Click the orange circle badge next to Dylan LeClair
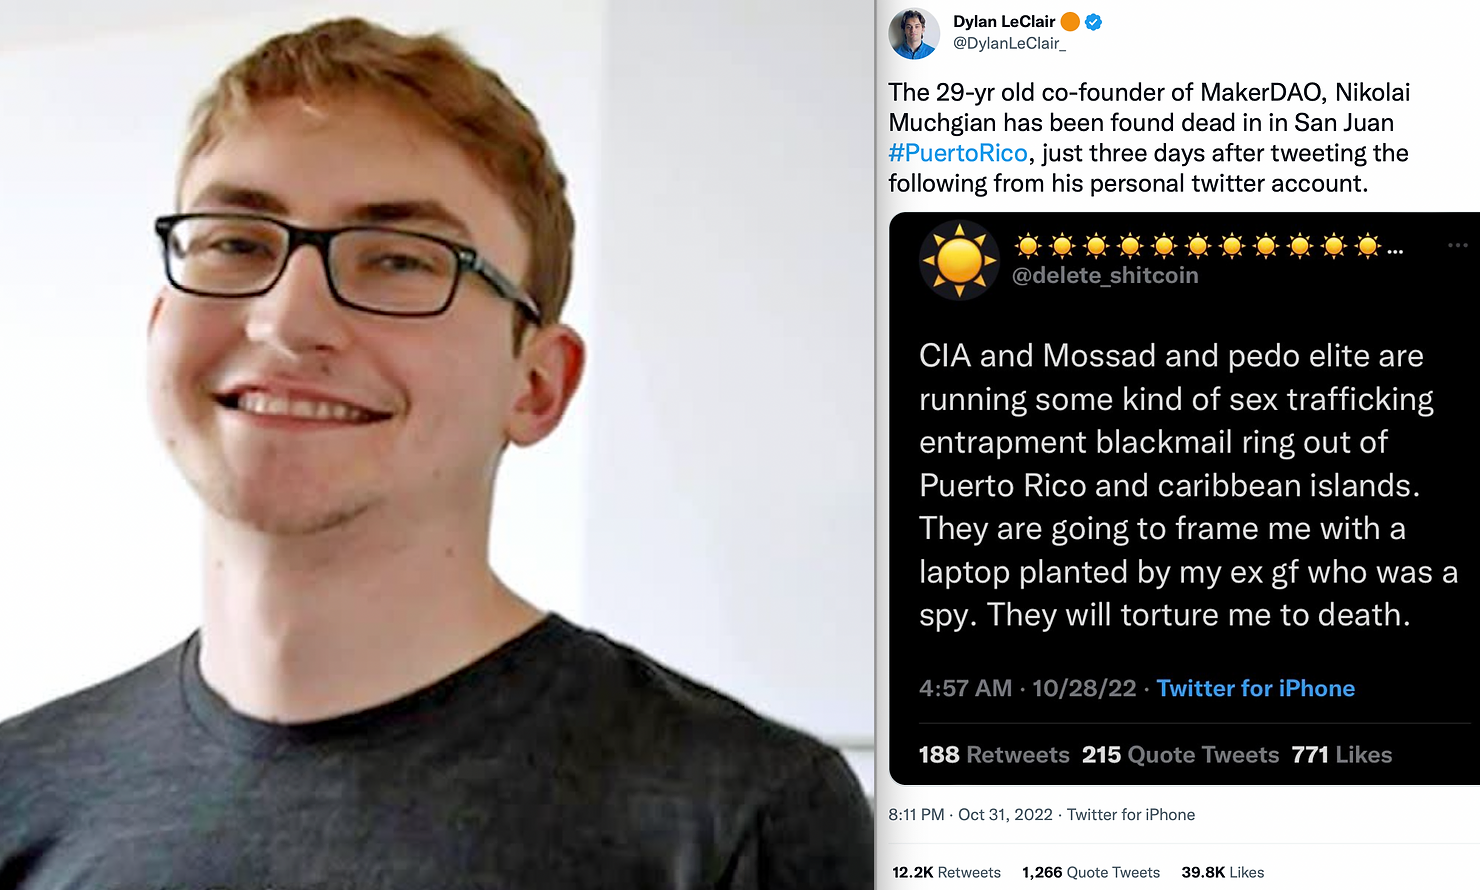This screenshot has height=890, width=1480. (x=1070, y=22)
